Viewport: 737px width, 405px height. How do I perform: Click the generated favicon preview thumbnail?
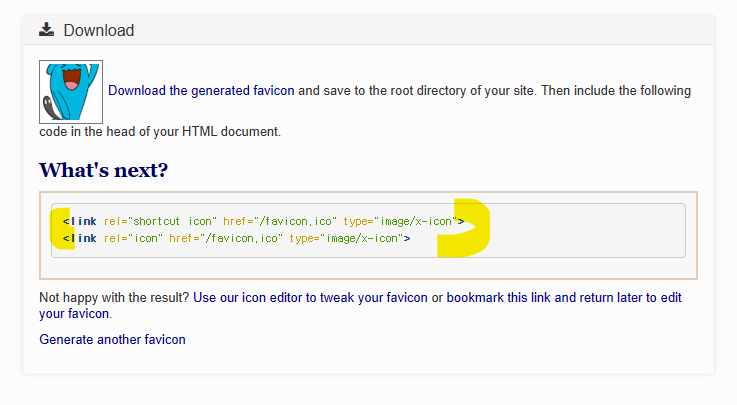tap(71, 92)
